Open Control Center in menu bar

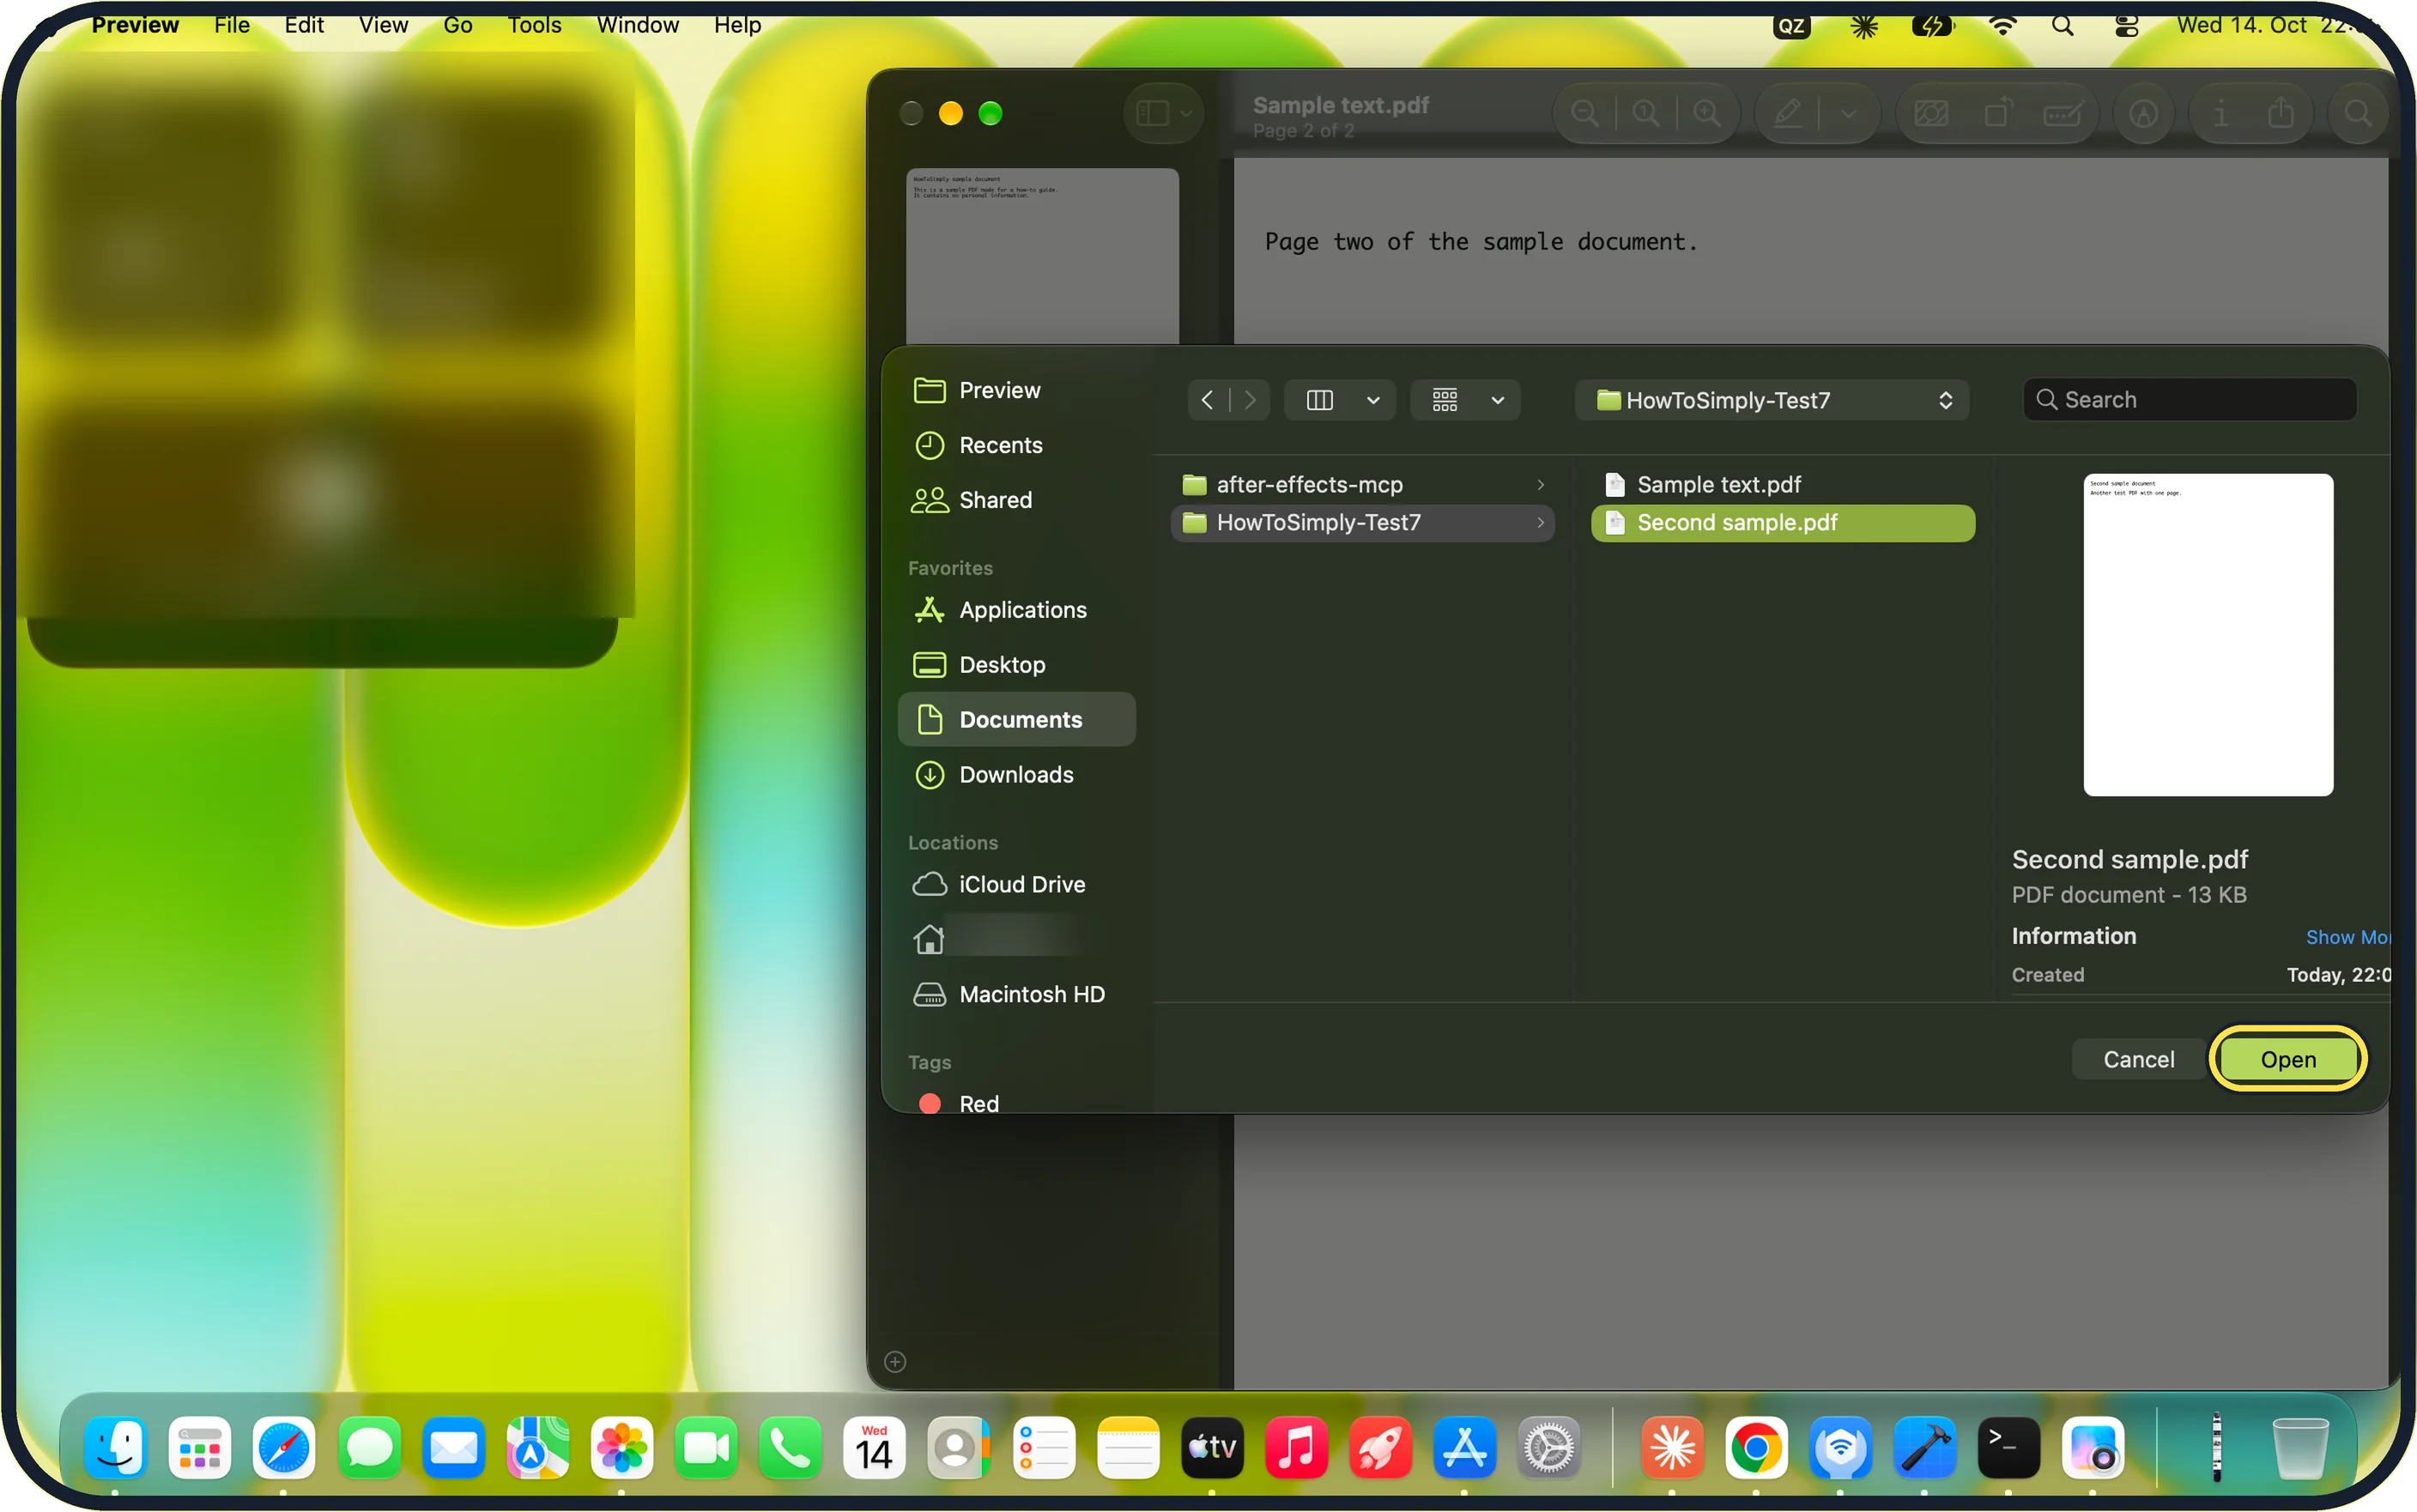[2126, 26]
